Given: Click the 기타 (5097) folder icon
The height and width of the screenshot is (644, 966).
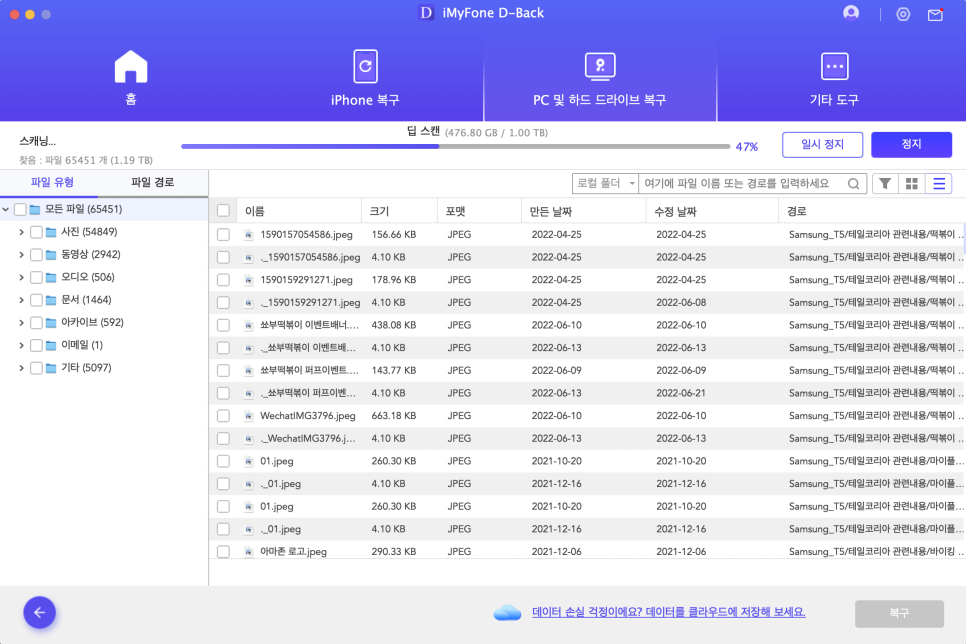Looking at the screenshot, I should click(51, 369).
